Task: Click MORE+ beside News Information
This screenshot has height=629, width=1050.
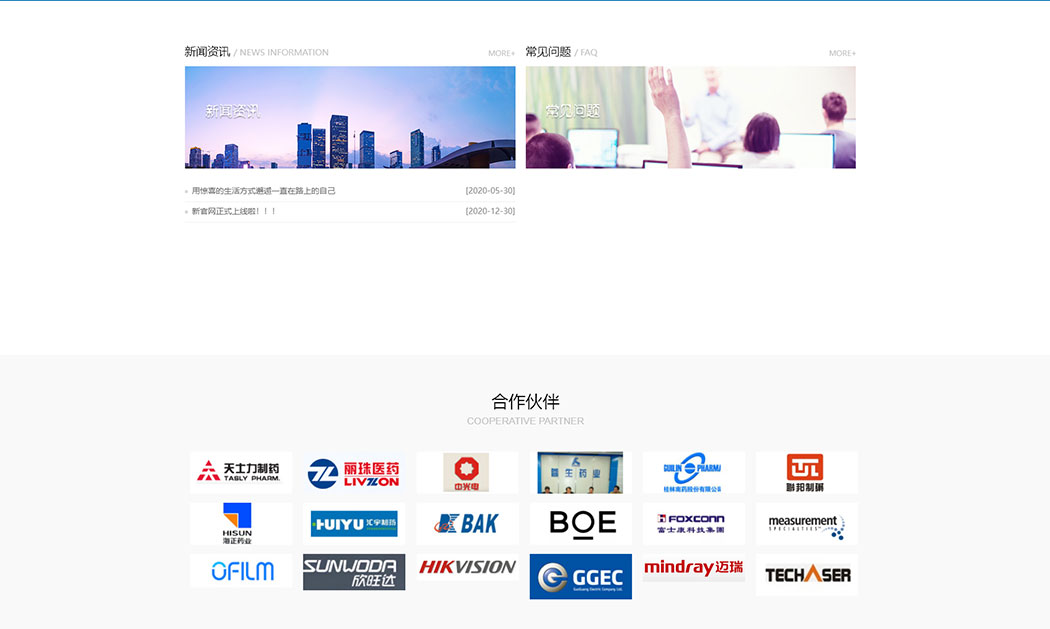Action: click(x=502, y=53)
